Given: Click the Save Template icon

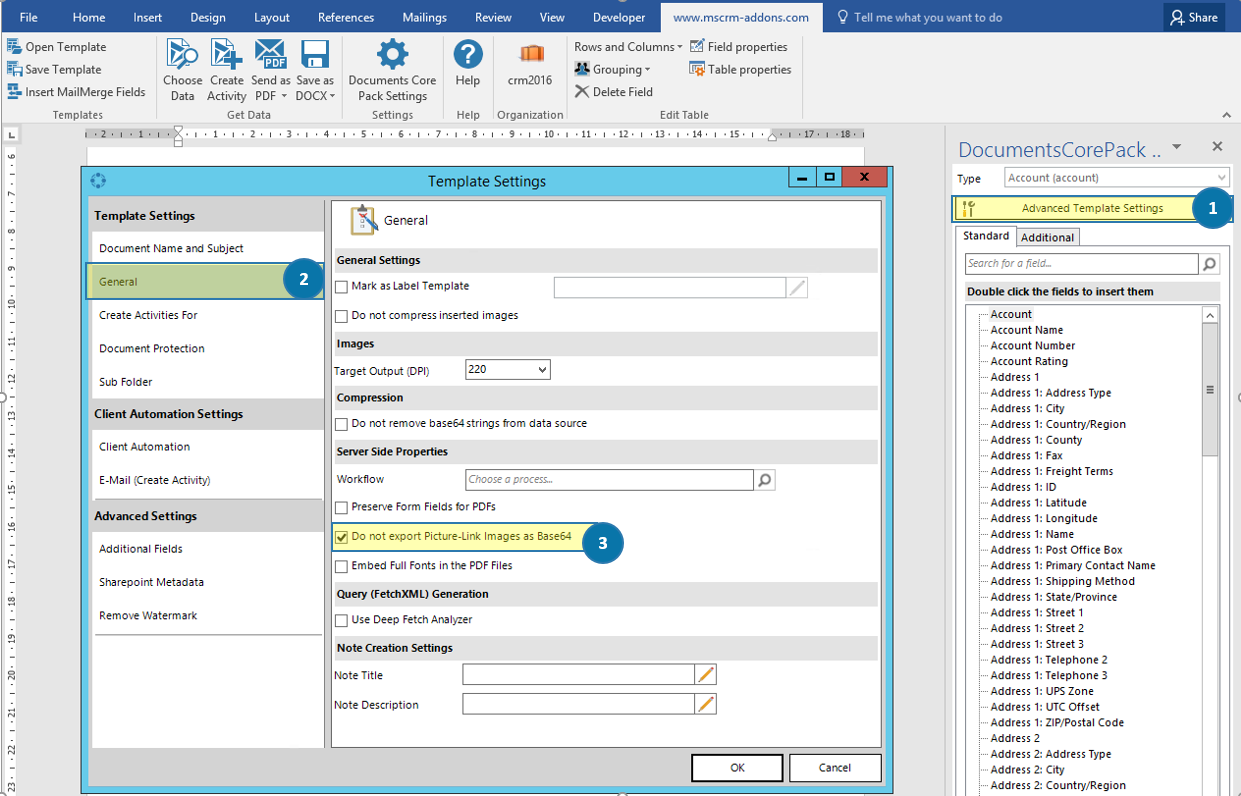Looking at the screenshot, I should pyautogui.click(x=14, y=69).
